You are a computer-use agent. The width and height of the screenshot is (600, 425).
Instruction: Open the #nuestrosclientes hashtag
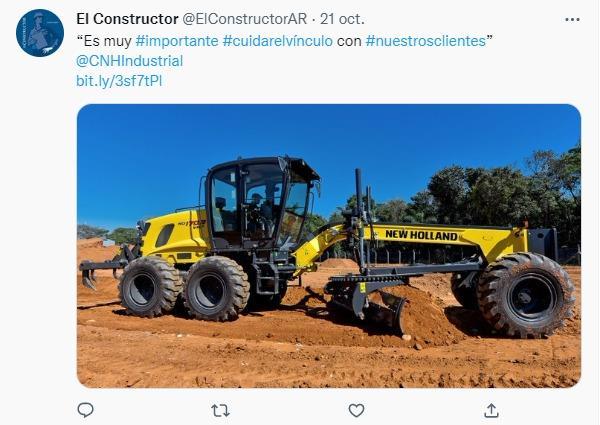point(426,41)
